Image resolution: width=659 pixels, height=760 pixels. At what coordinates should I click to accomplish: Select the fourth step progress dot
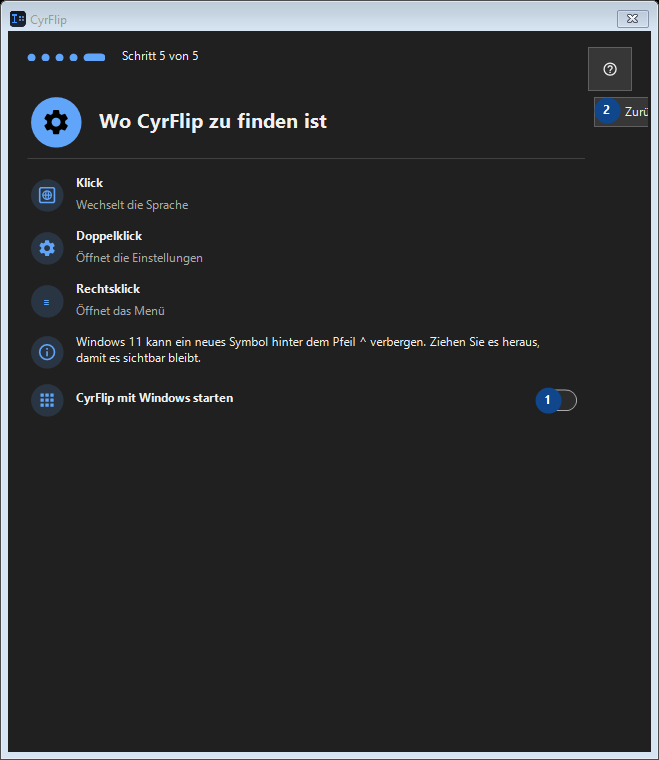(74, 57)
